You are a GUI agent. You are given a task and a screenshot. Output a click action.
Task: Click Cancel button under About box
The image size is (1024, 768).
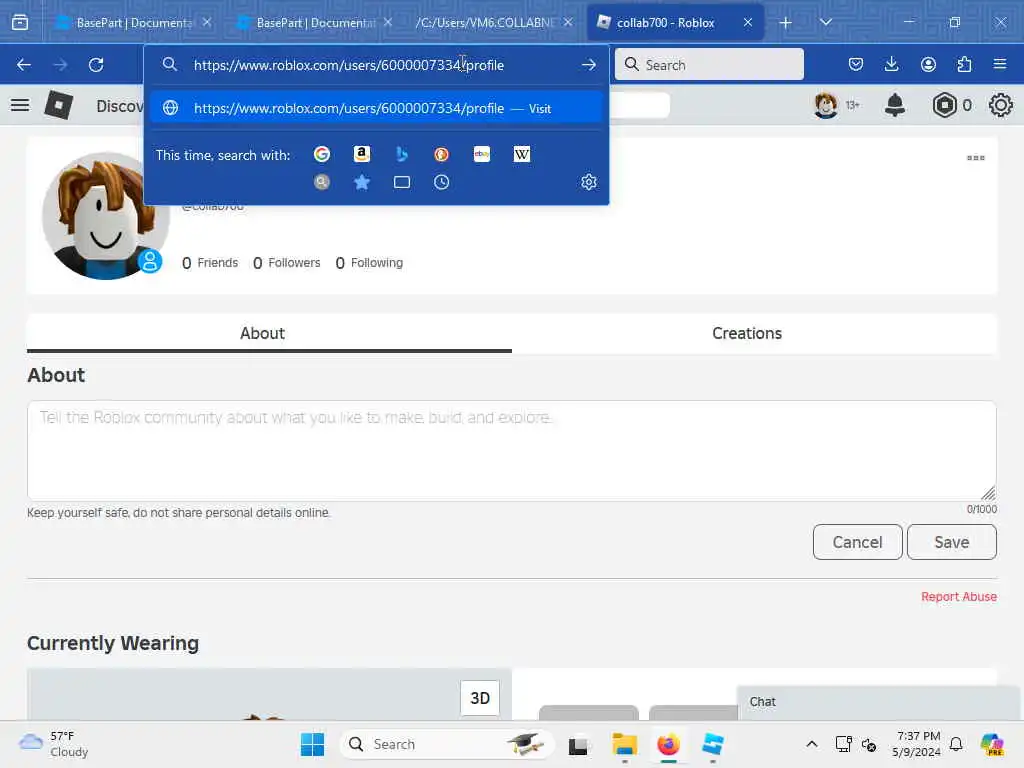pos(857,542)
